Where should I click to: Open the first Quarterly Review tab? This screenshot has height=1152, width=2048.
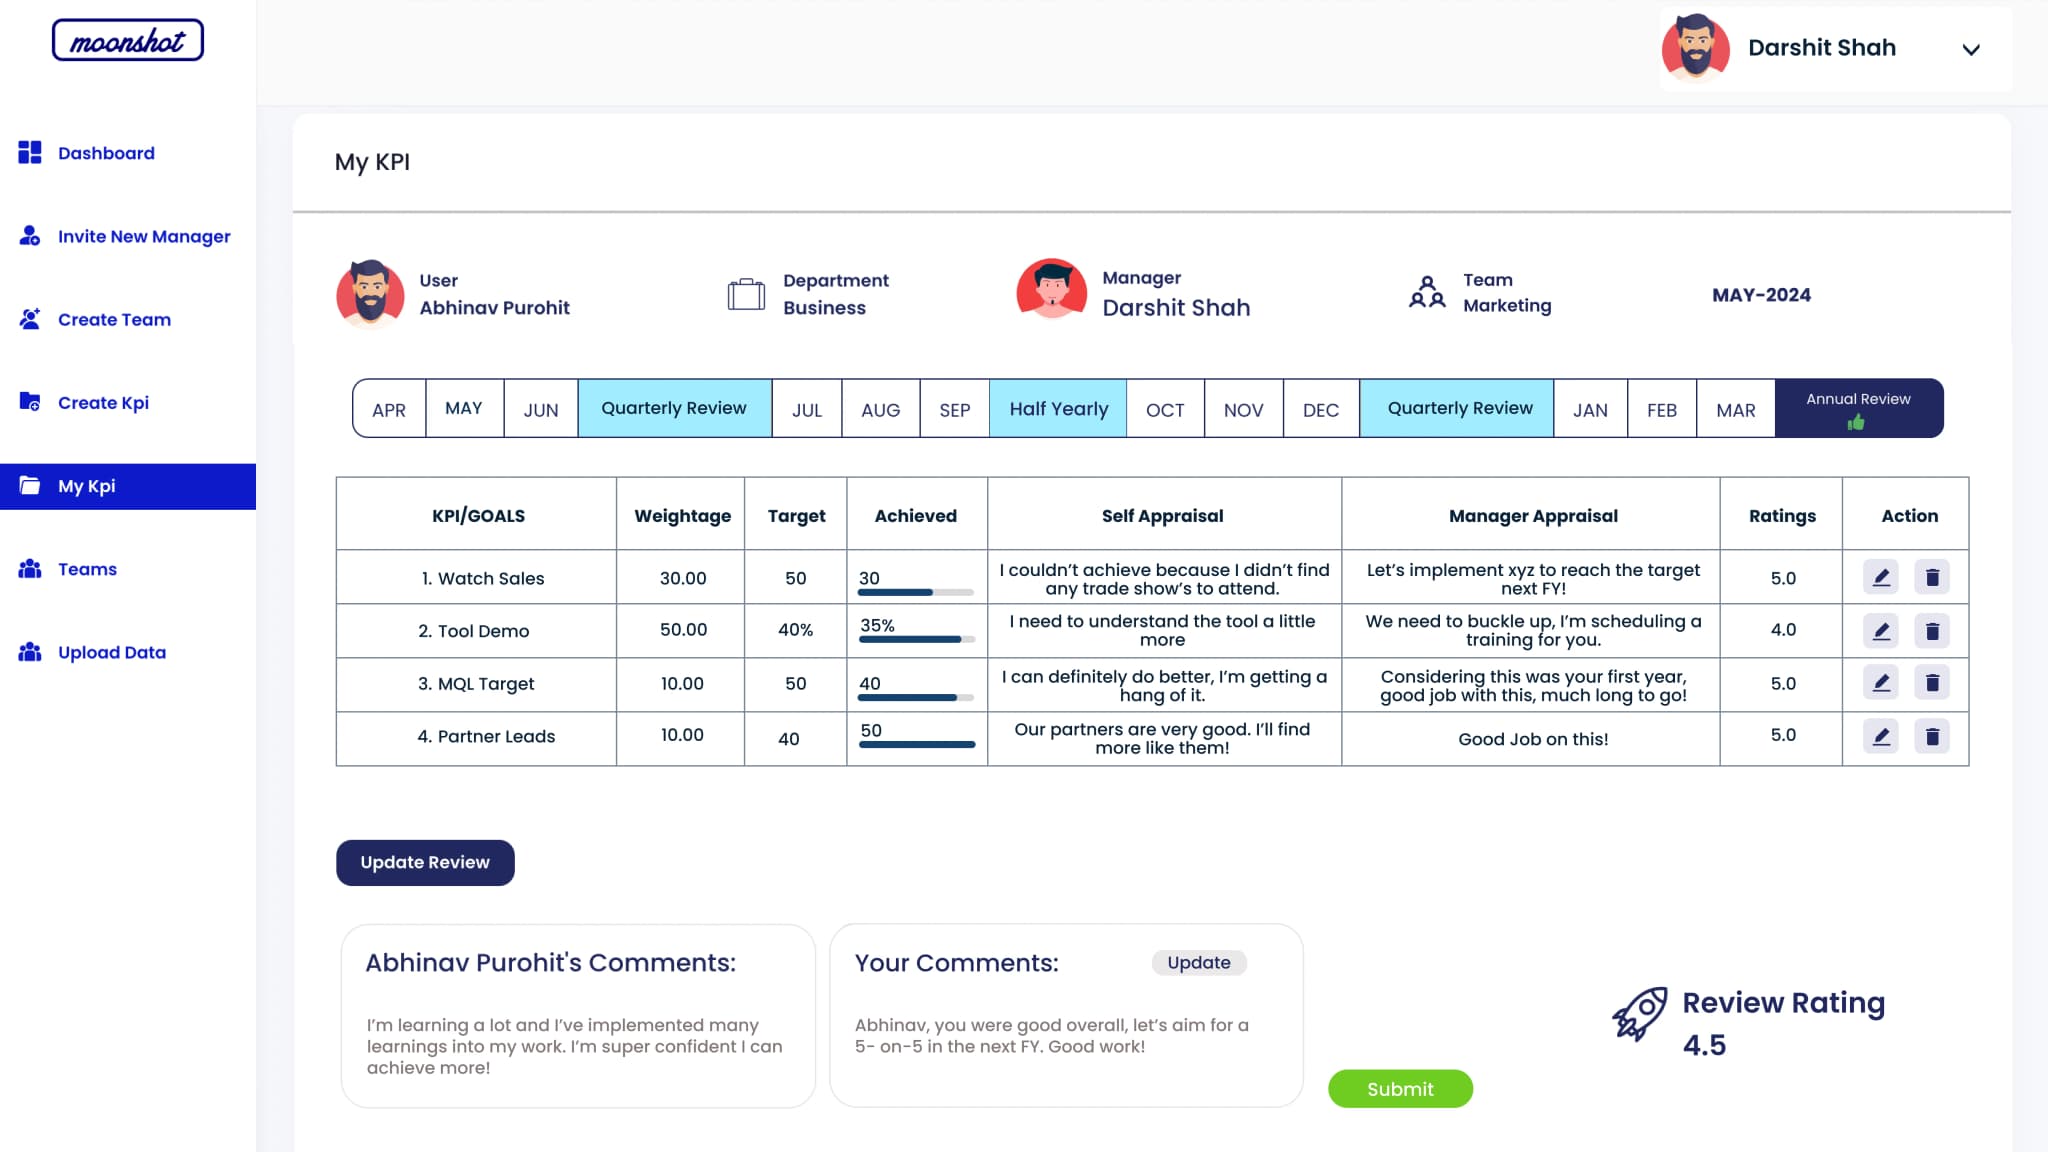(x=674, y=408)
